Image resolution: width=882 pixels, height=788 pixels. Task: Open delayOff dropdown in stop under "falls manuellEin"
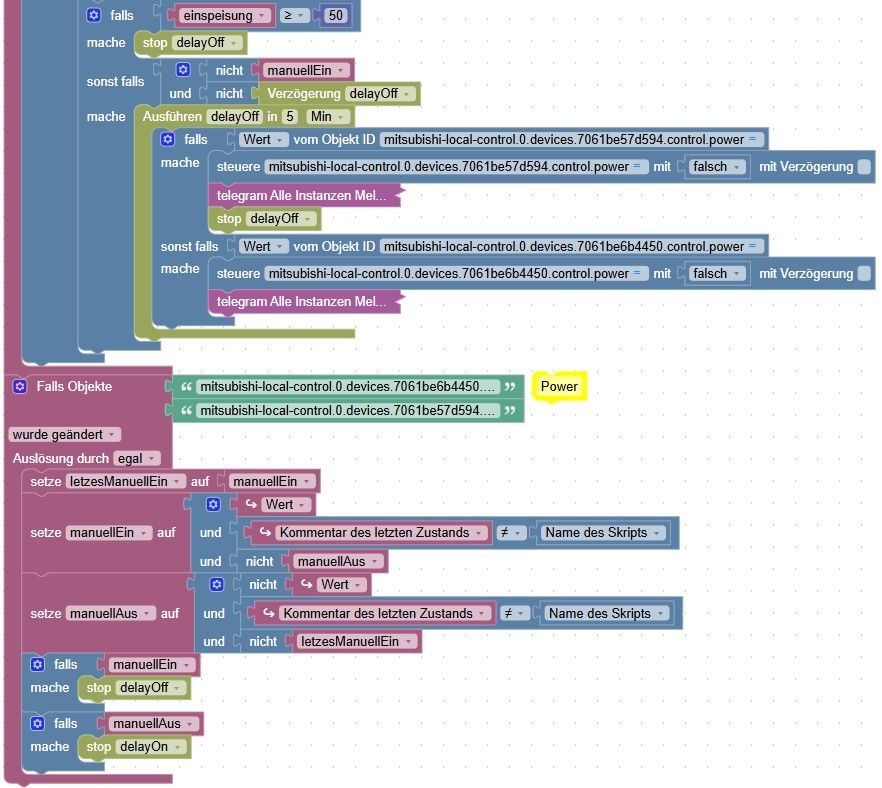(x=150, y=688)
